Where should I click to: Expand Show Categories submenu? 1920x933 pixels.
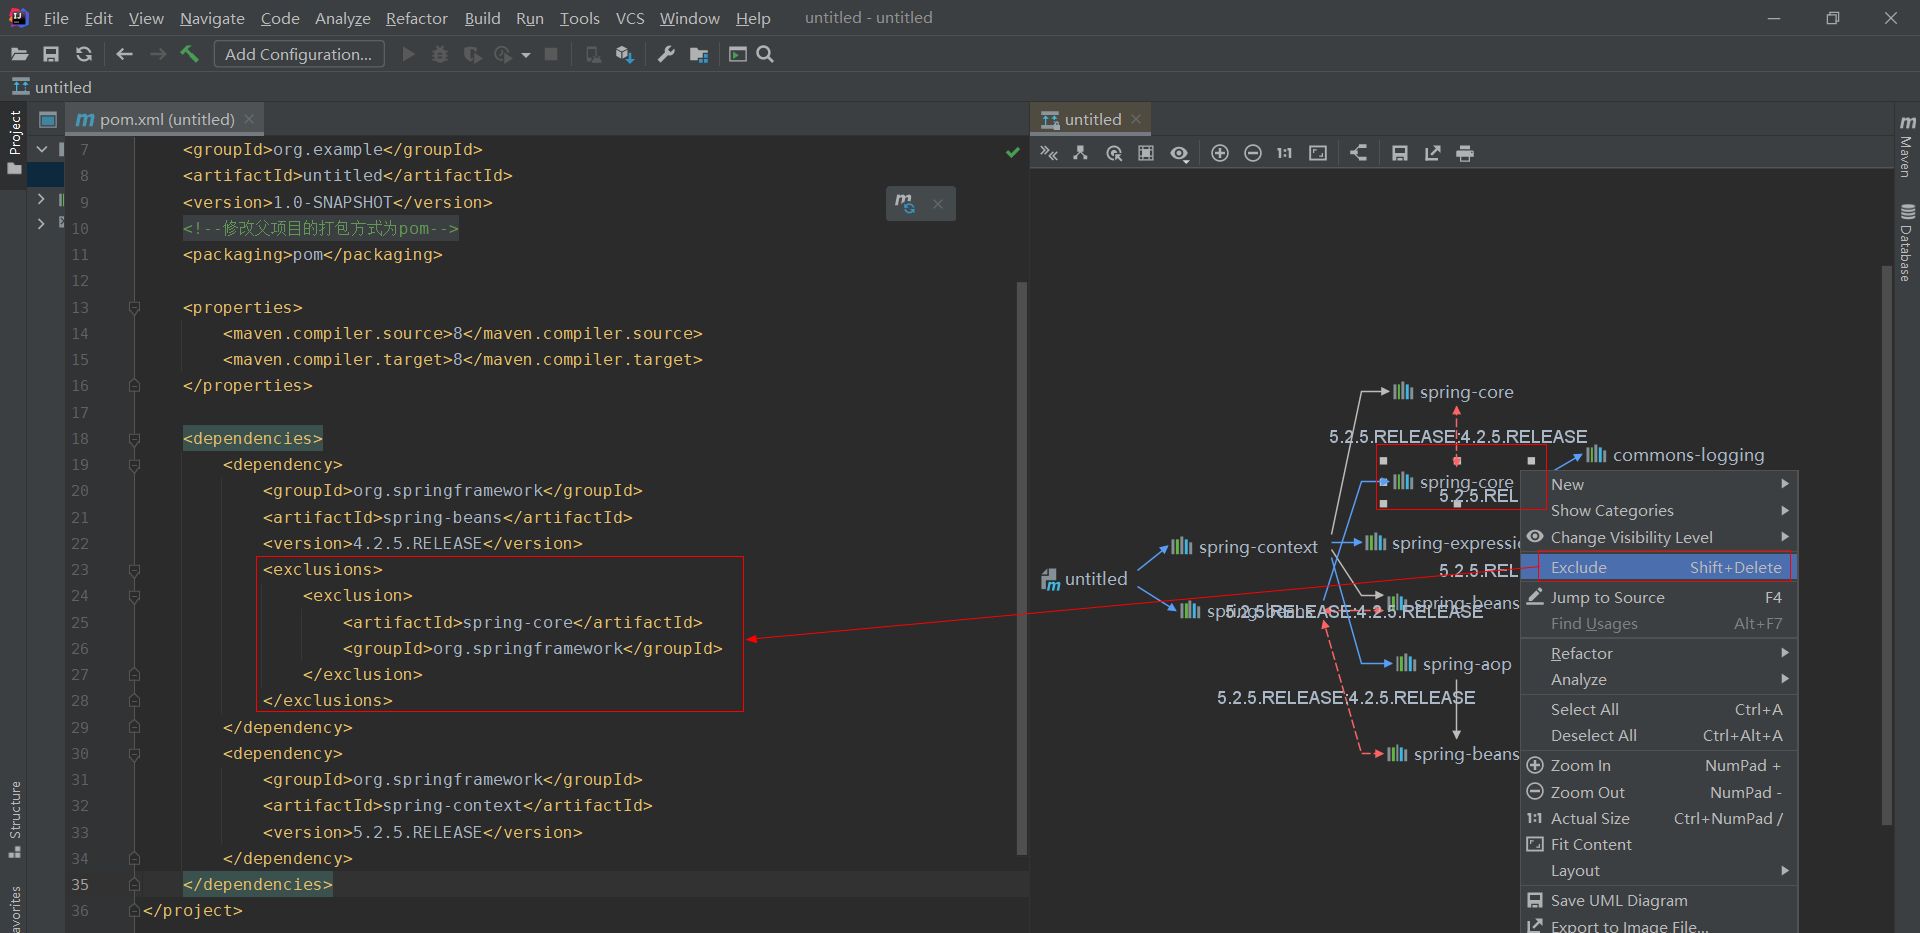tap(1659, 510)
